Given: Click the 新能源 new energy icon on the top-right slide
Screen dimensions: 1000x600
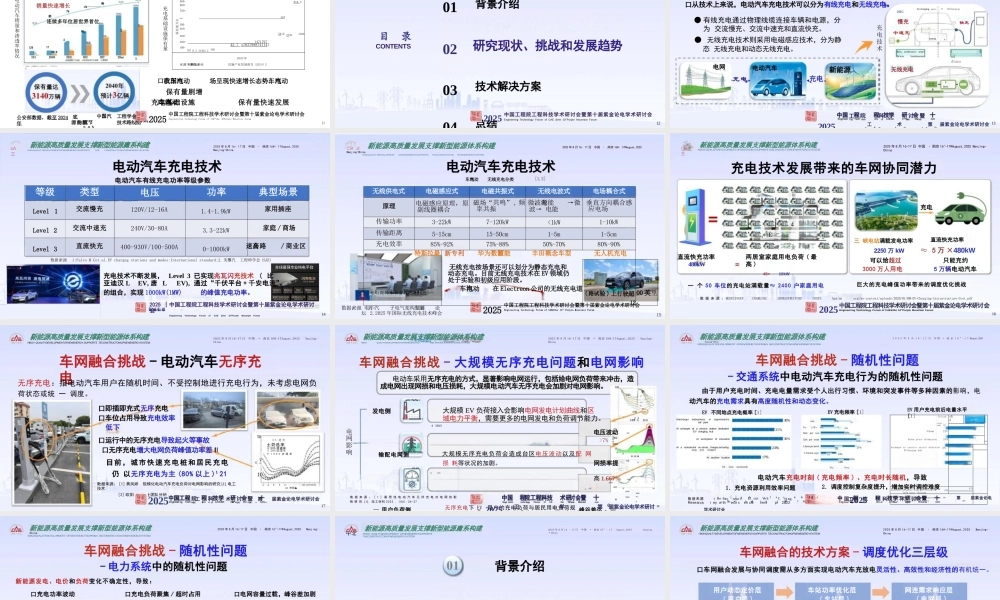Looking at the screenshot, I should 853,80.
